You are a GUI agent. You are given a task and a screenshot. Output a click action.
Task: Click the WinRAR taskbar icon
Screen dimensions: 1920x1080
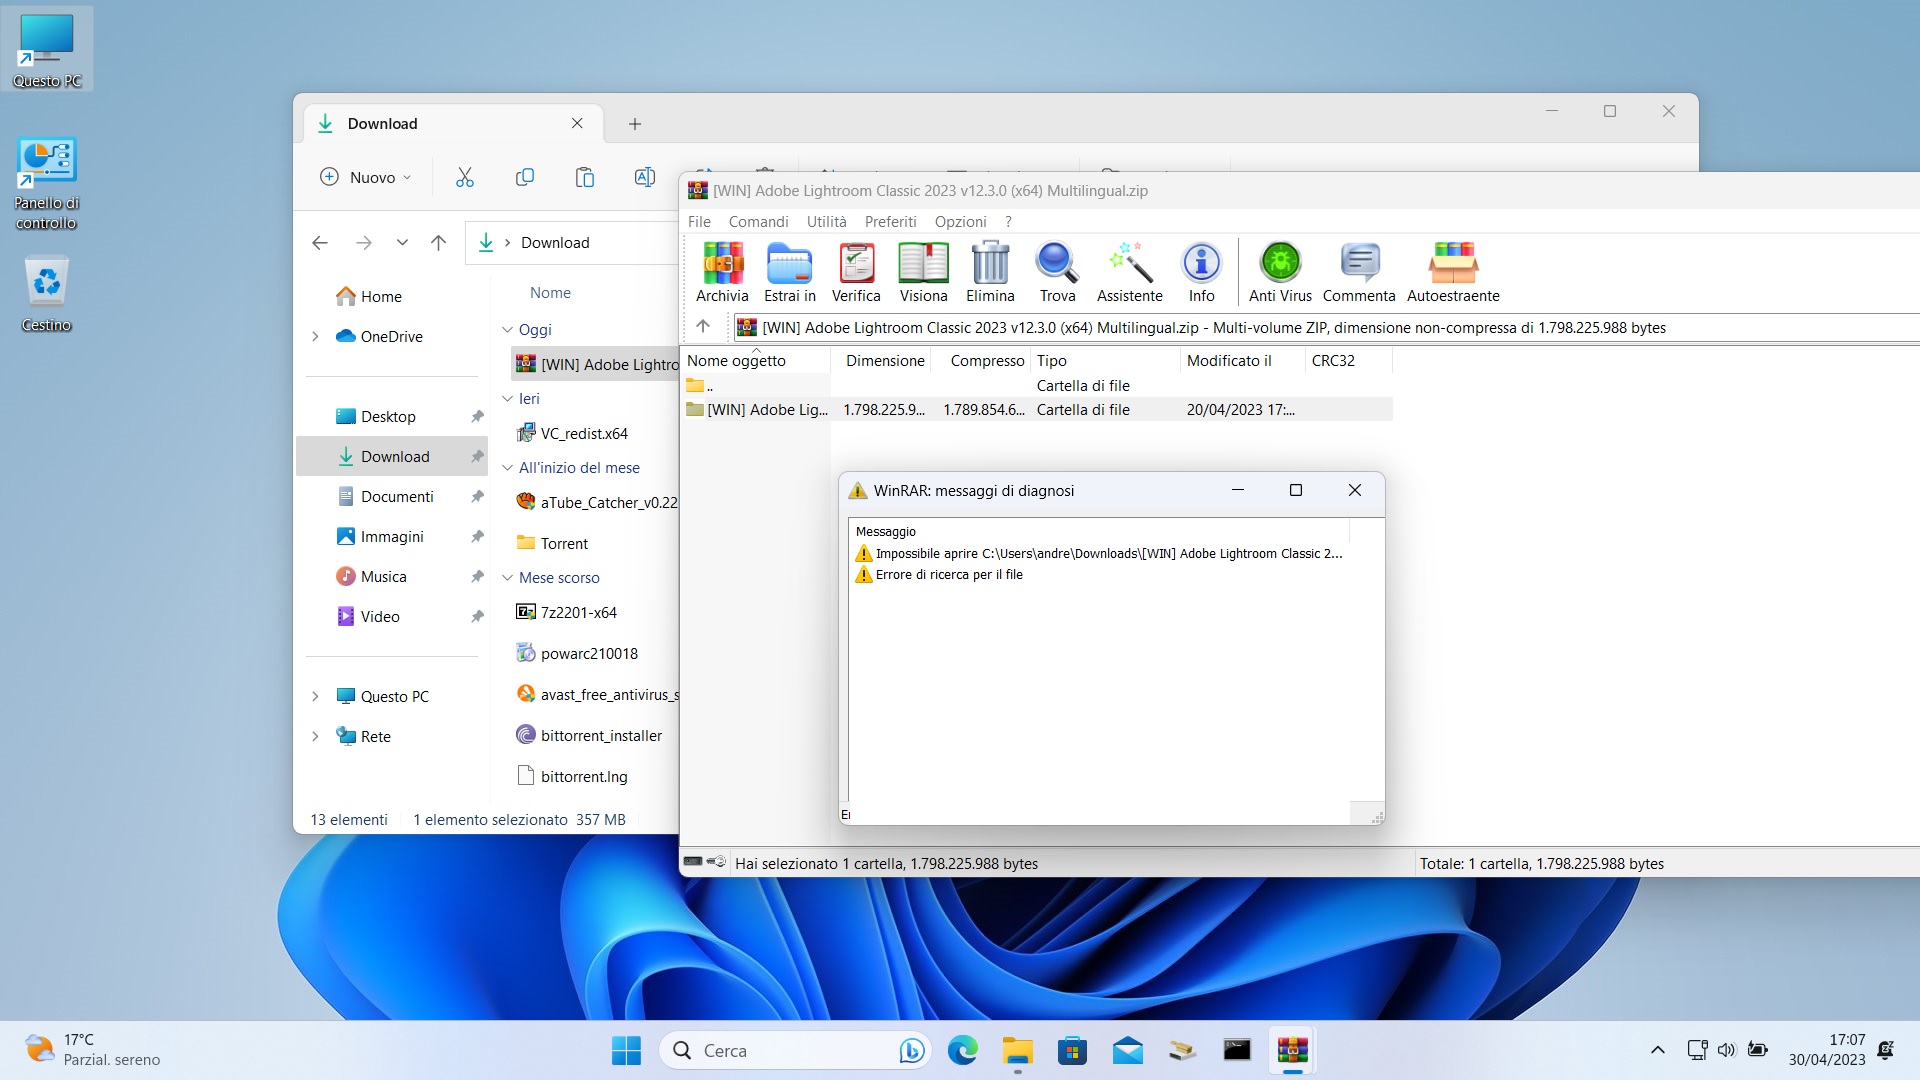(1292, 1050)
